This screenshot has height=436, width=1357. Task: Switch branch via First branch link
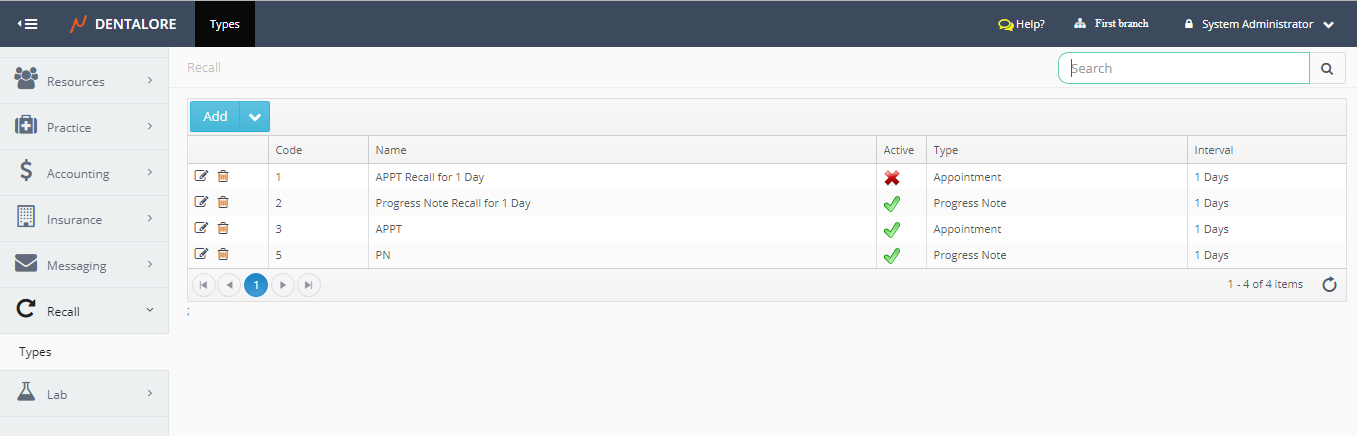coord(1111,24)
